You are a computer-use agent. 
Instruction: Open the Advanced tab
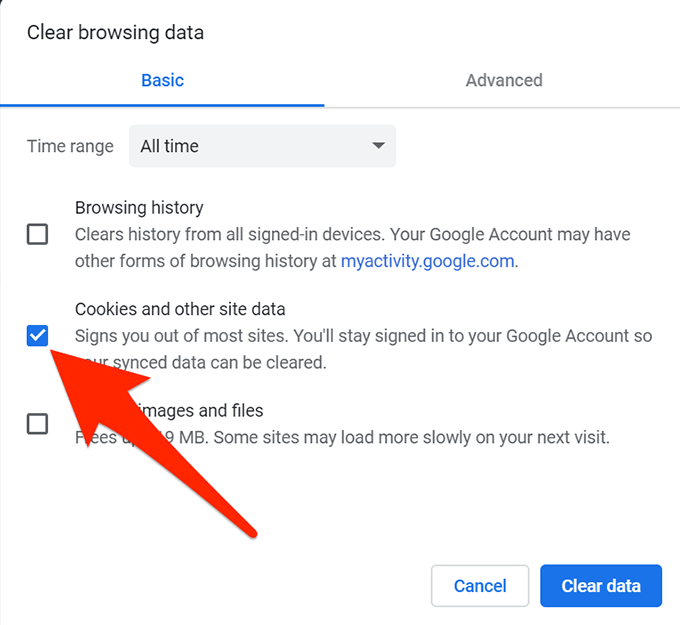click(504, 81)
